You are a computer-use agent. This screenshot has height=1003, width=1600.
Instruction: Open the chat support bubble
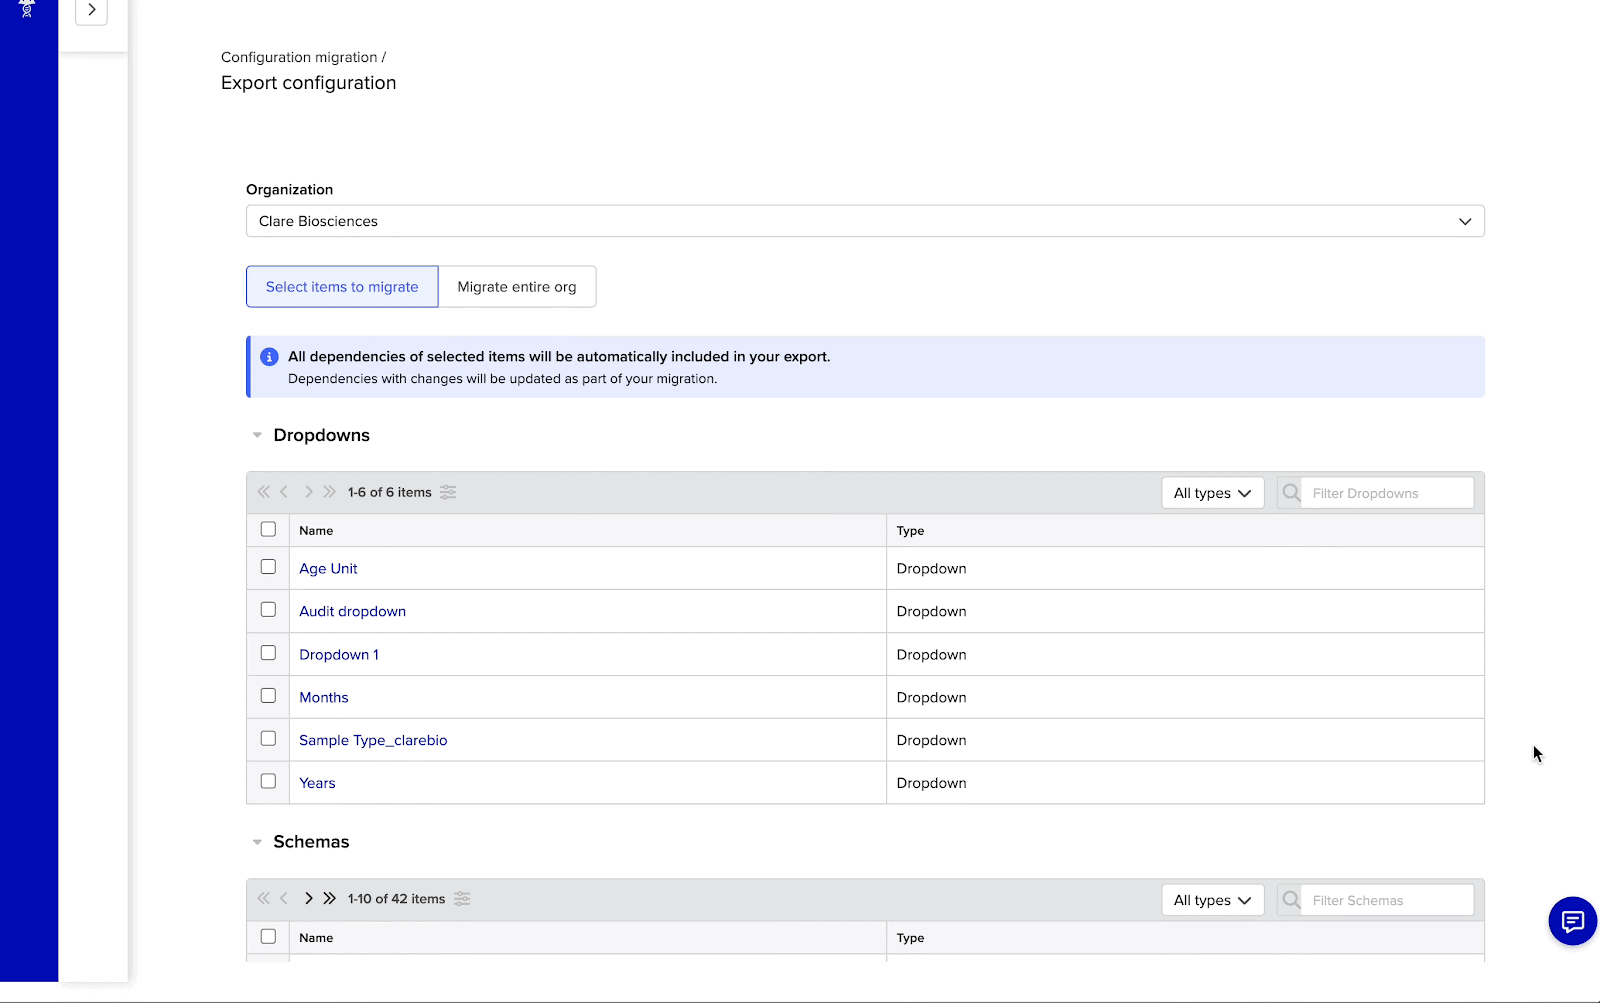click(1571, 921)
